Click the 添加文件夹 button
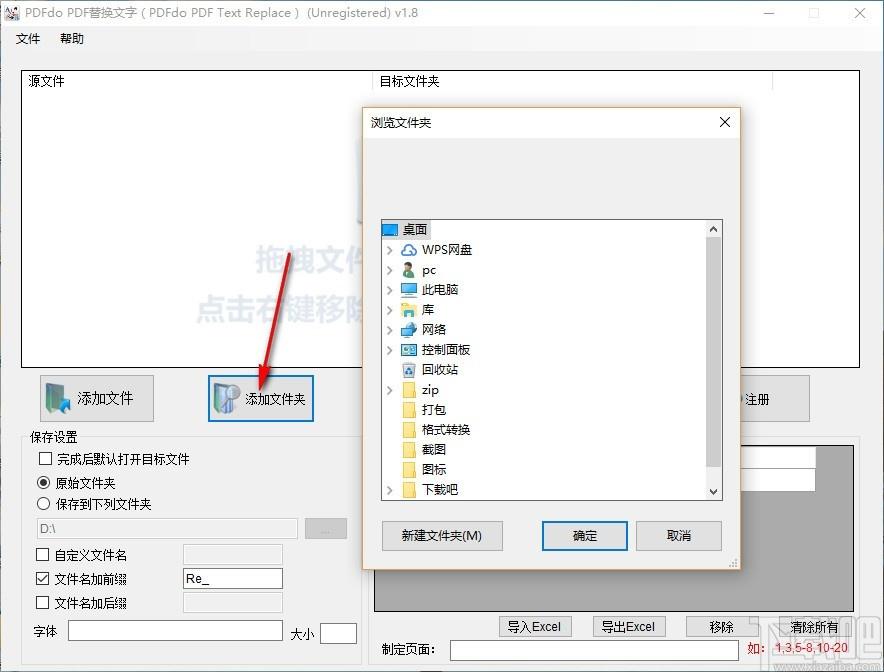Screen dimensions: 884x672 [x=261, y=399]
